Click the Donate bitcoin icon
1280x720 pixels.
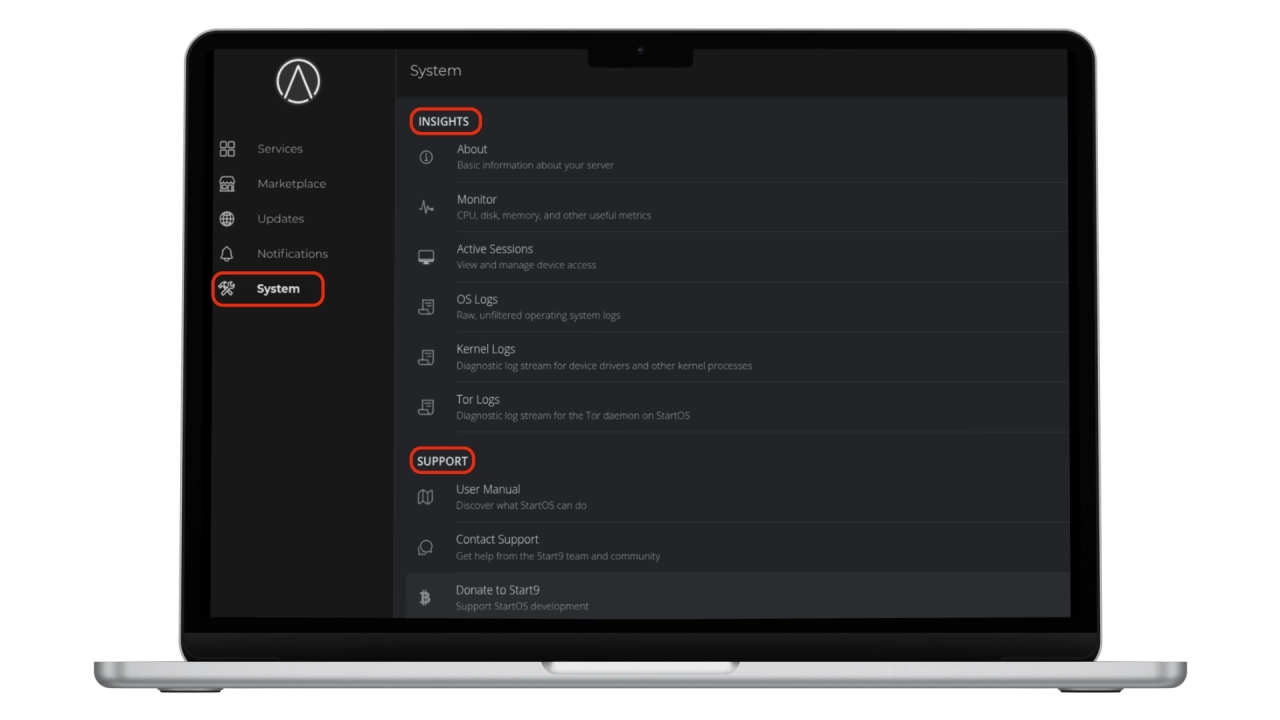pos(425,598)
